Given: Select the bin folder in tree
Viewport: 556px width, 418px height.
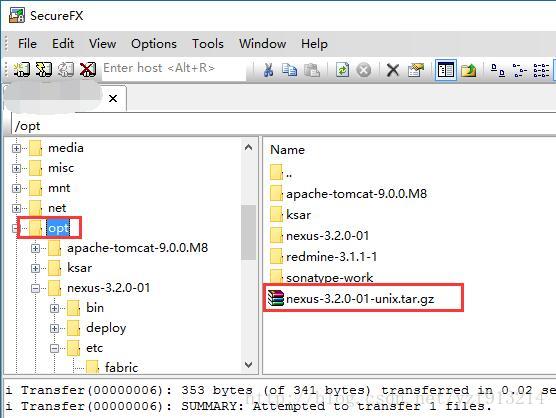Looking at the screenshot, I should 95,307.
